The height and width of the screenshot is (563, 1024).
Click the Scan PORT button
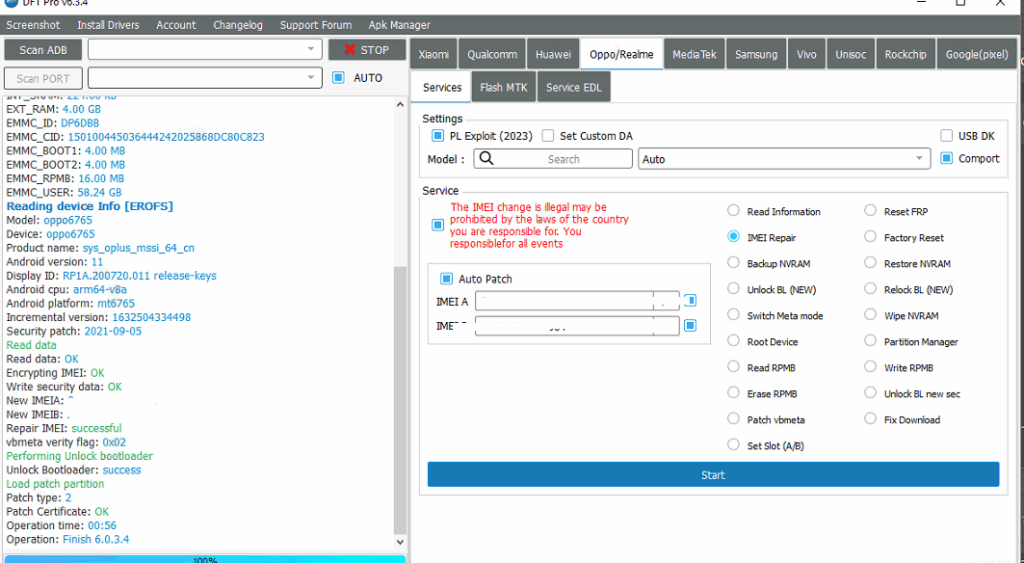coord(43,78)
